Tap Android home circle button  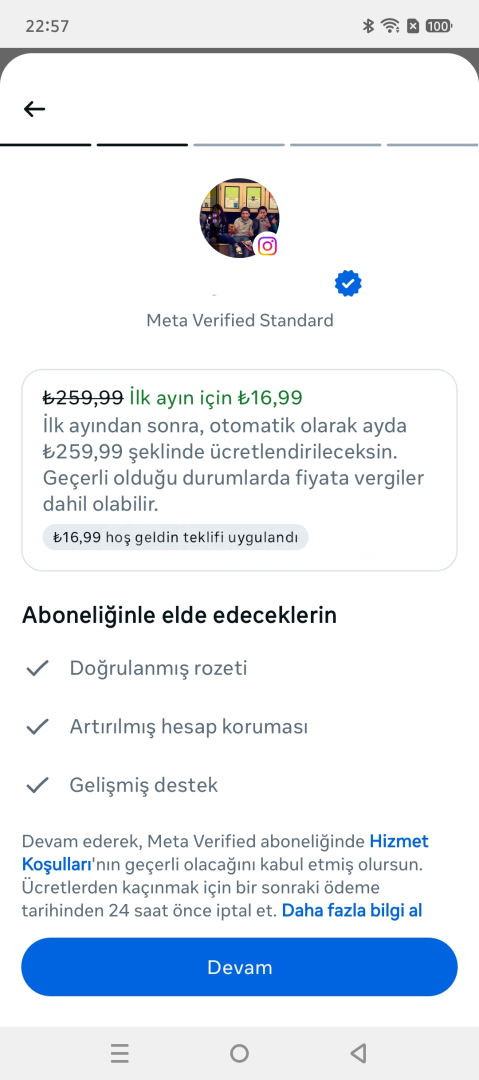coord(239,1053)
